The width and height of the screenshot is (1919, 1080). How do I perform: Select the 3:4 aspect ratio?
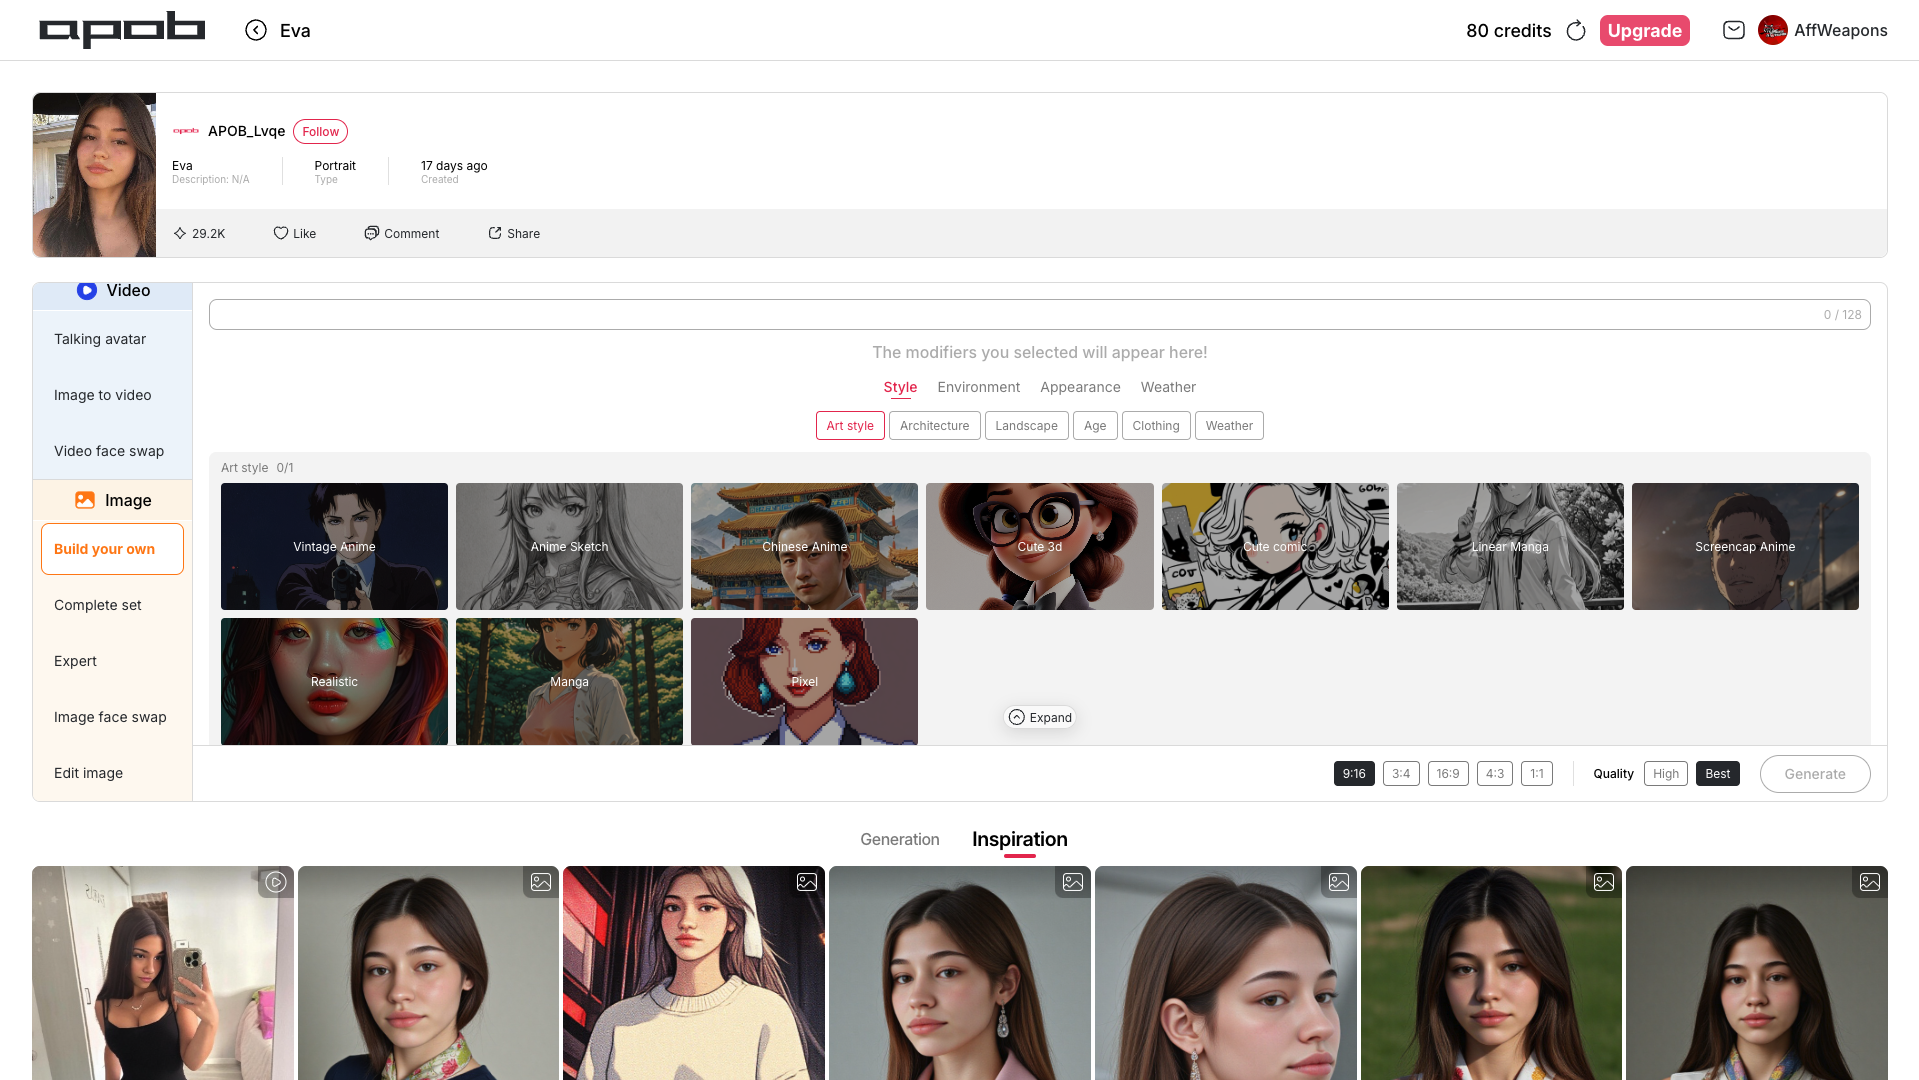click(x=1401, y=773)
